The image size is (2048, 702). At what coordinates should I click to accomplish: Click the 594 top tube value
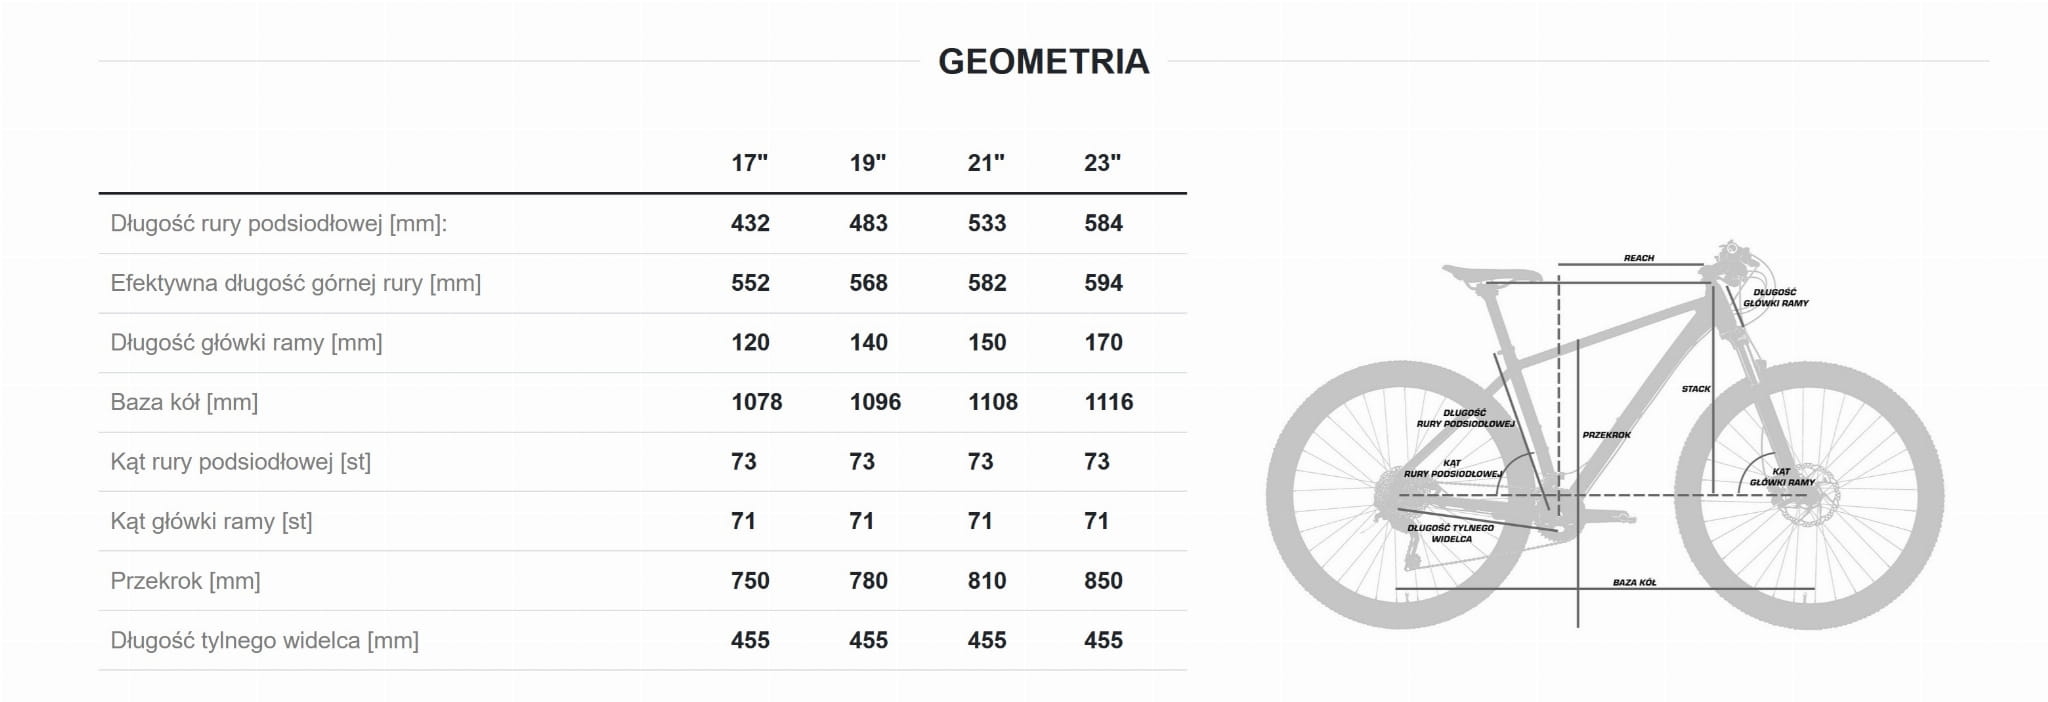tap(1103, 283)
